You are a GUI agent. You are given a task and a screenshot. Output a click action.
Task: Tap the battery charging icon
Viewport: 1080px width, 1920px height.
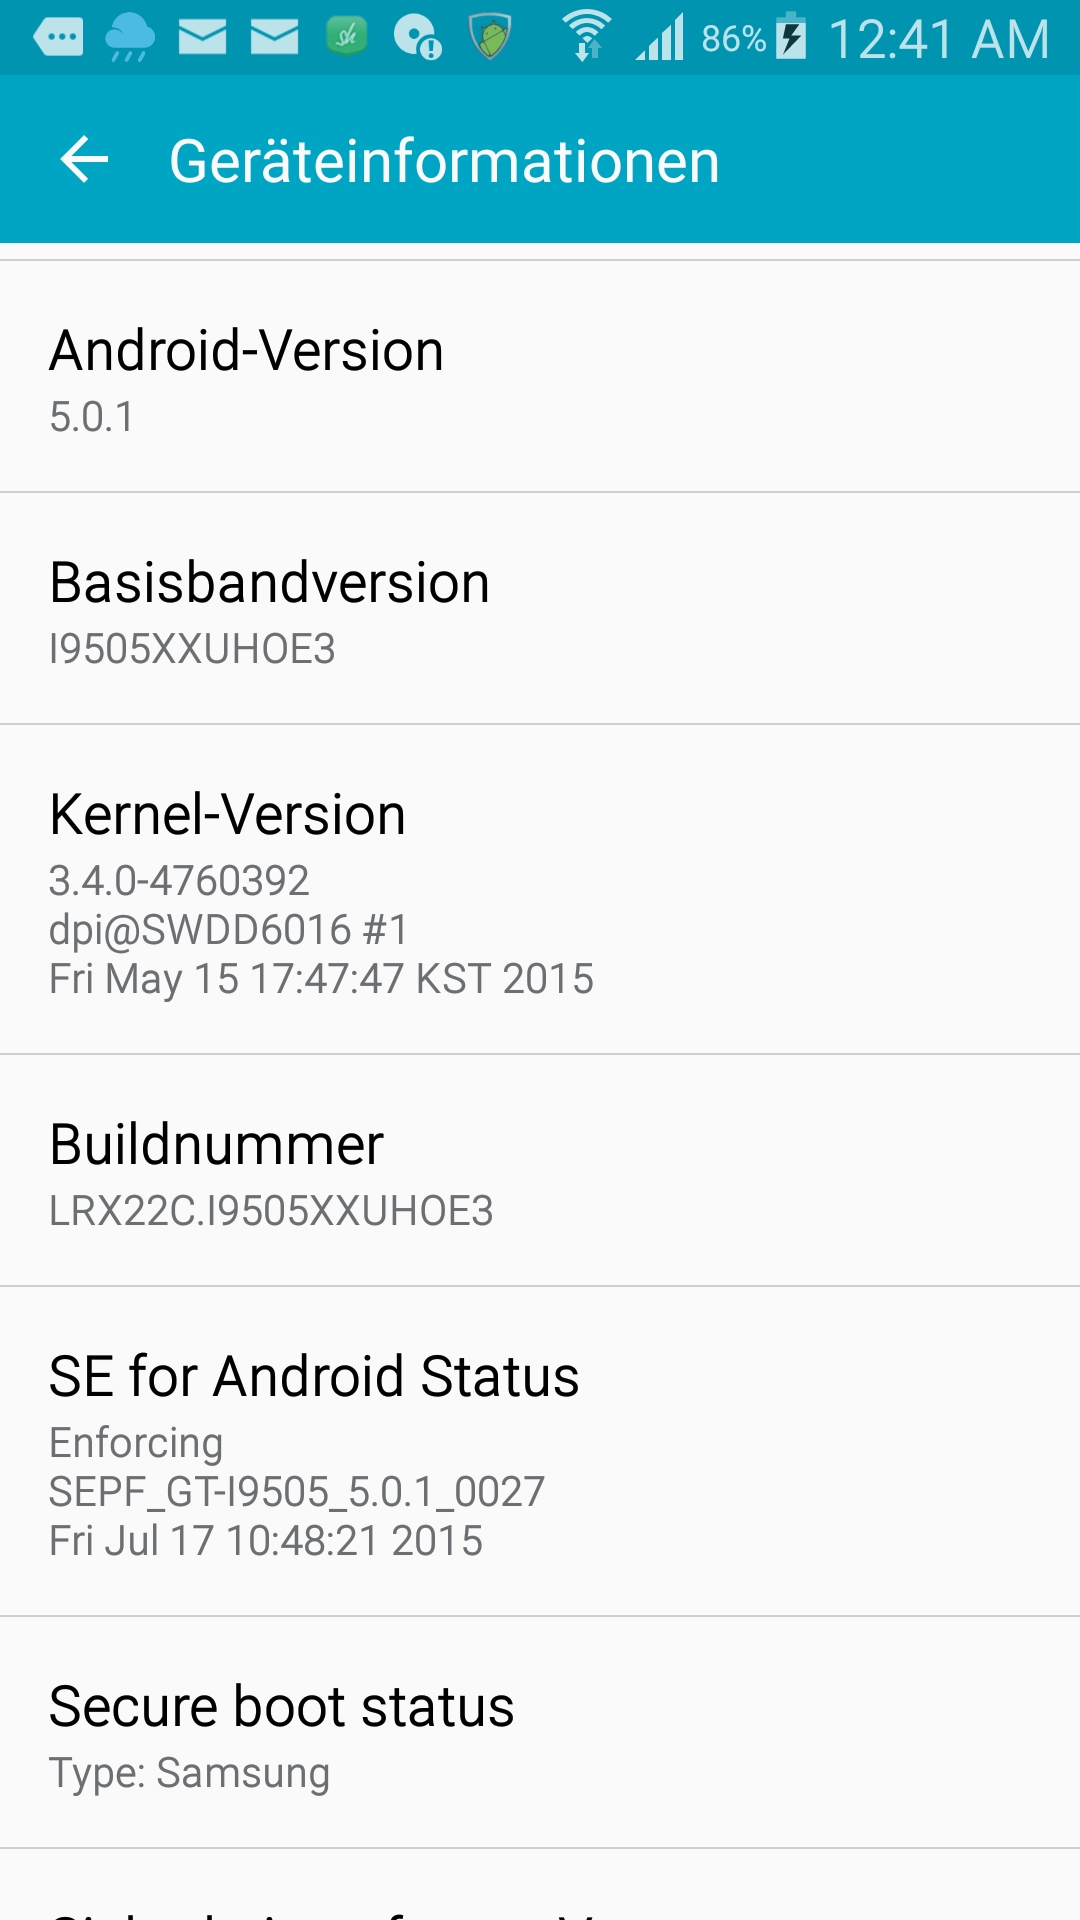(791, 36)
